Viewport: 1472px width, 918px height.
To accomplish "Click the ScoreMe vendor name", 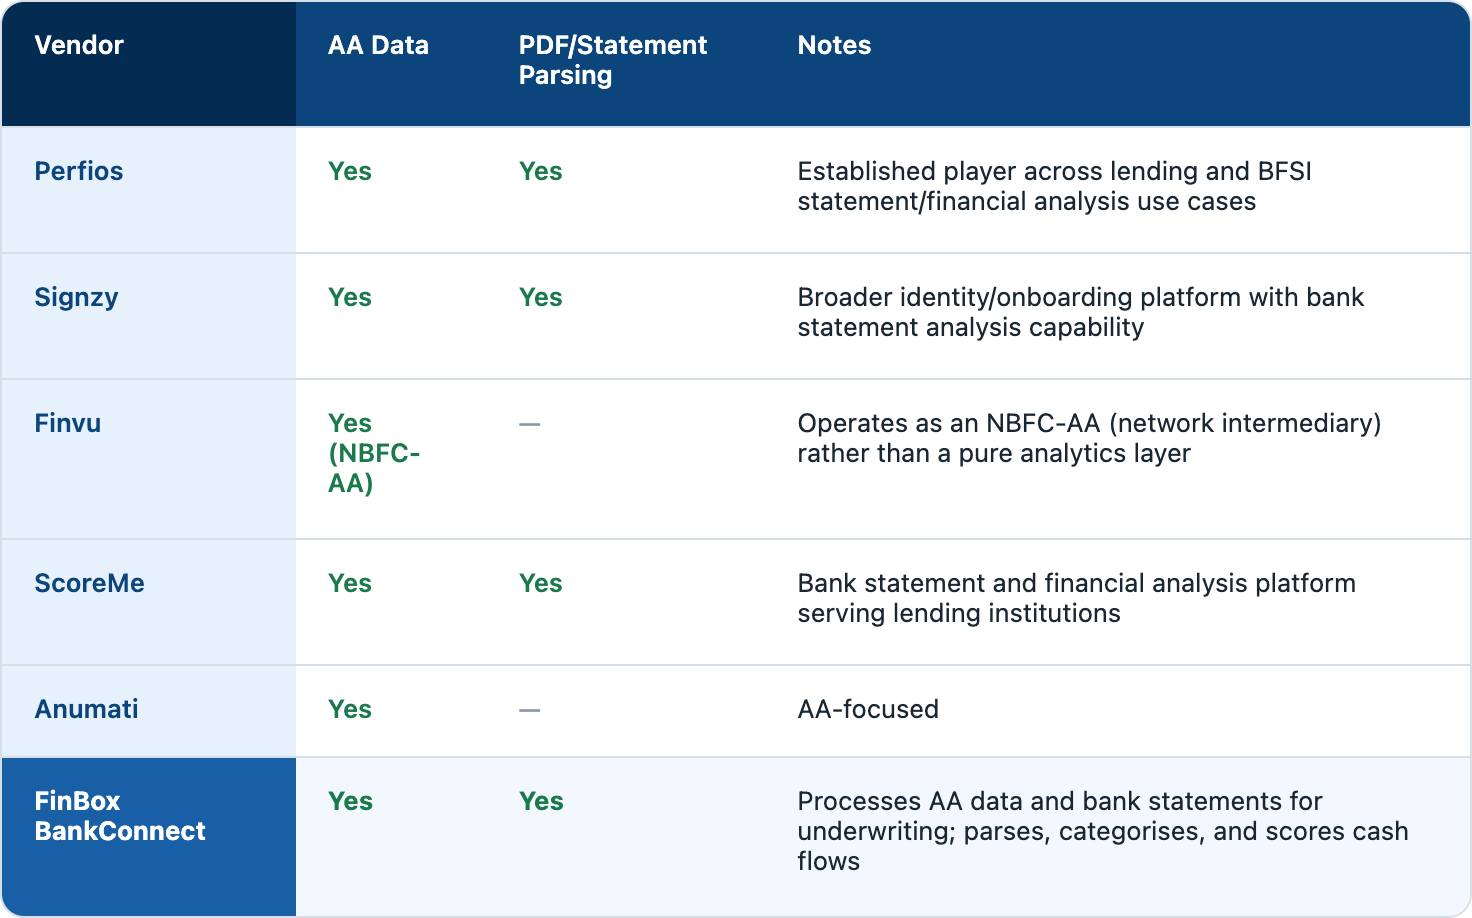I will [x=89, y=583].
